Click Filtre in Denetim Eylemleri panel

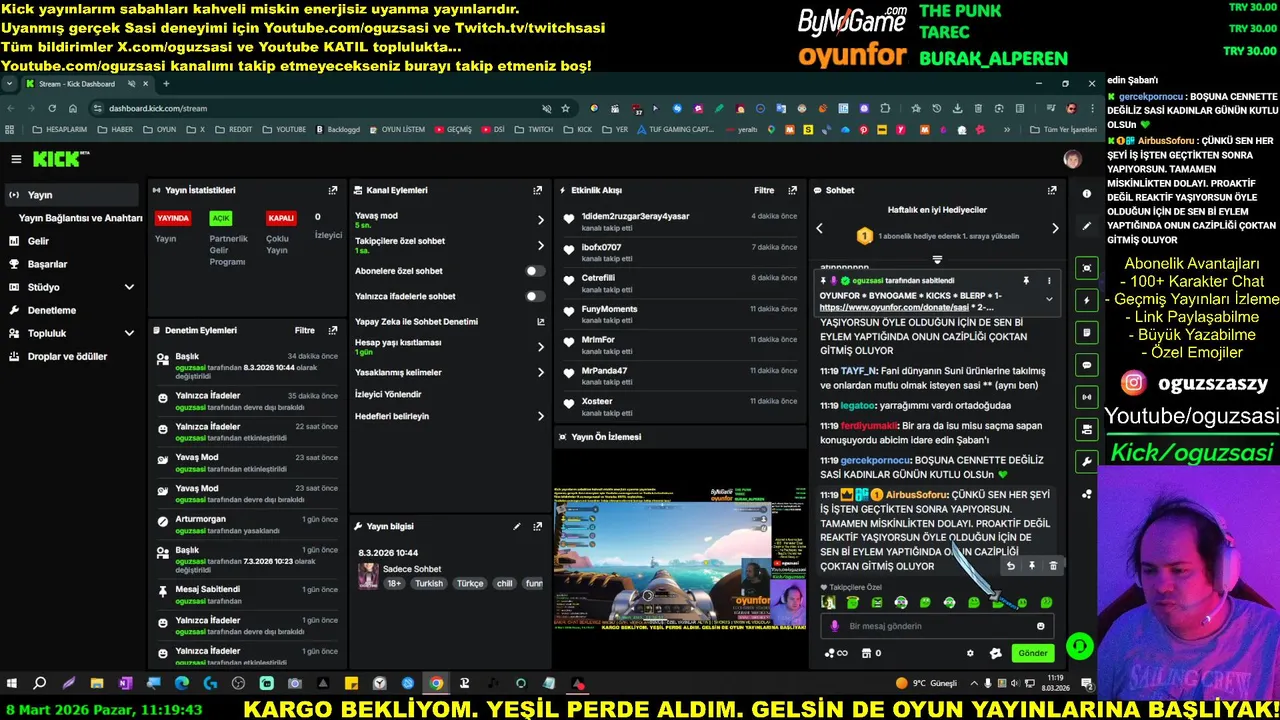tap(305, 330)
